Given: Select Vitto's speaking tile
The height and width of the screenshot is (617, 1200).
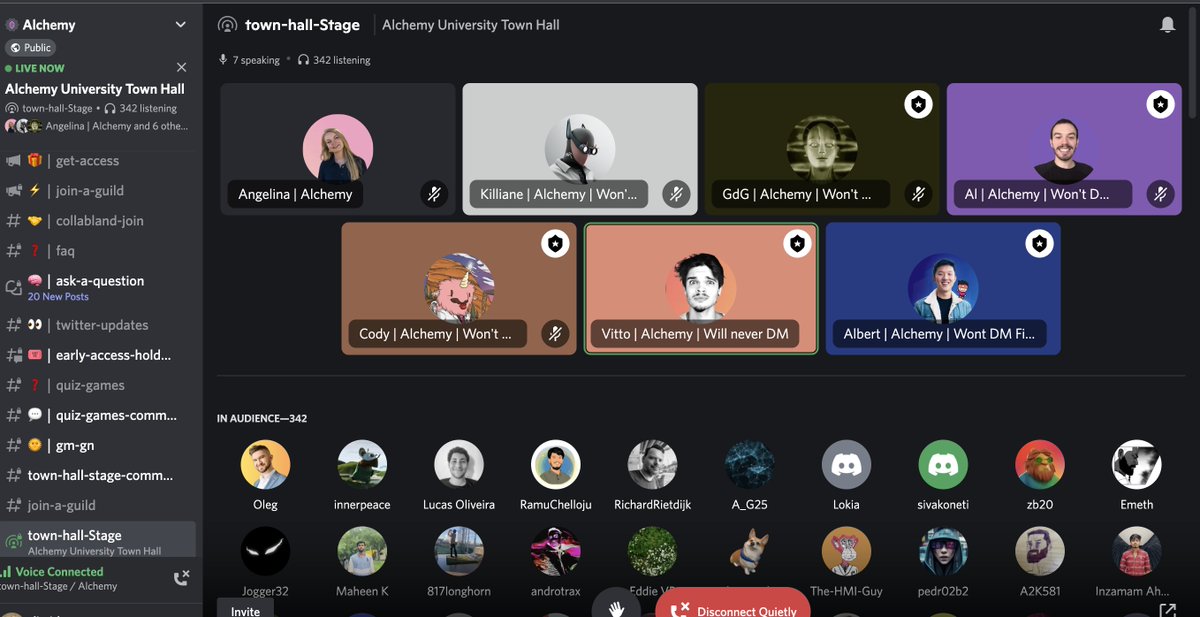Looking at the screenshot, I should point(701,288).
